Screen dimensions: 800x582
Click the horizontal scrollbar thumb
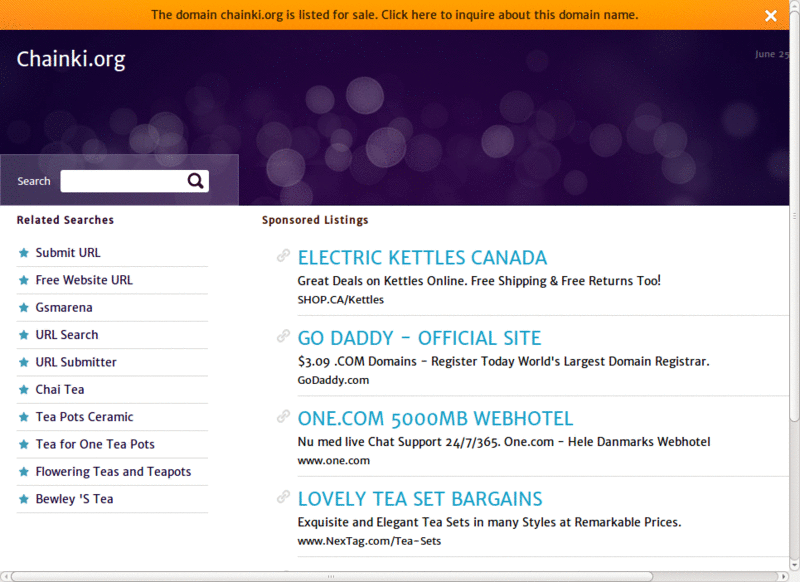click(332, 576)
